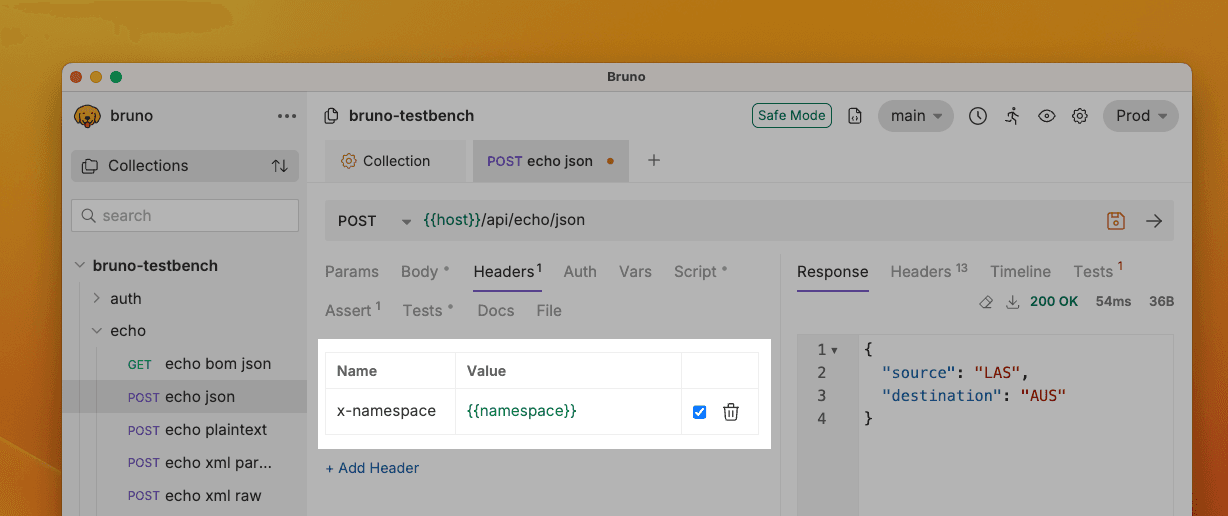Download the response with download icon

click(1012, 301)
